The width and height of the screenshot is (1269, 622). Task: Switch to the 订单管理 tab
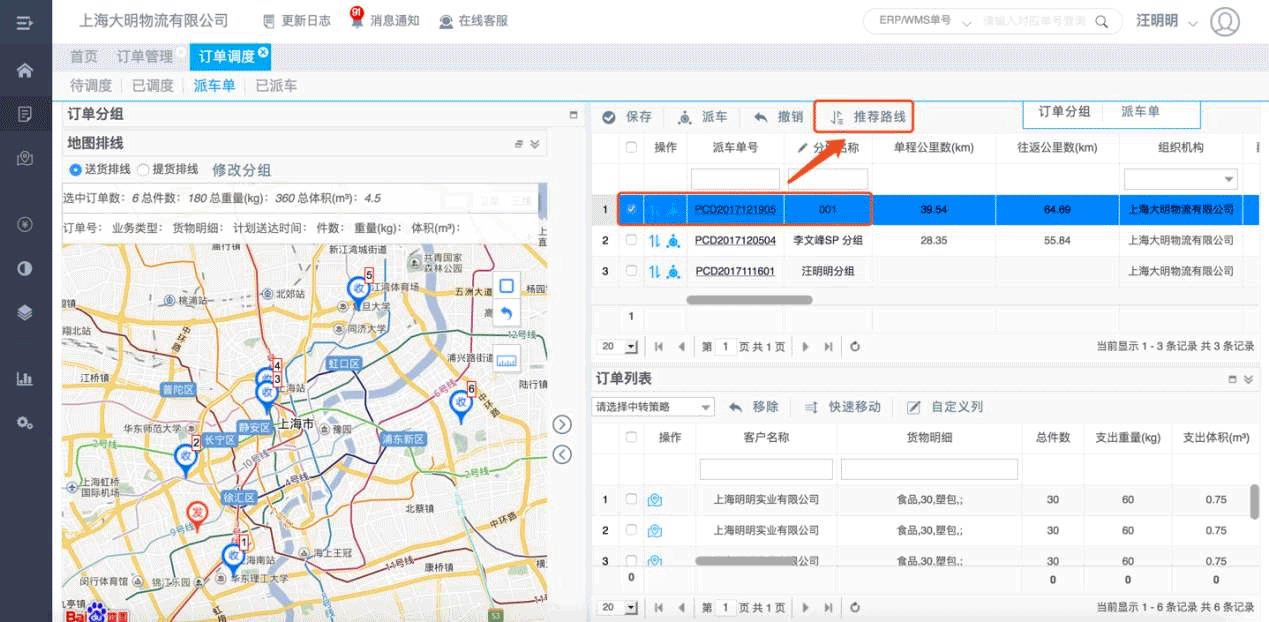point(145,57)
